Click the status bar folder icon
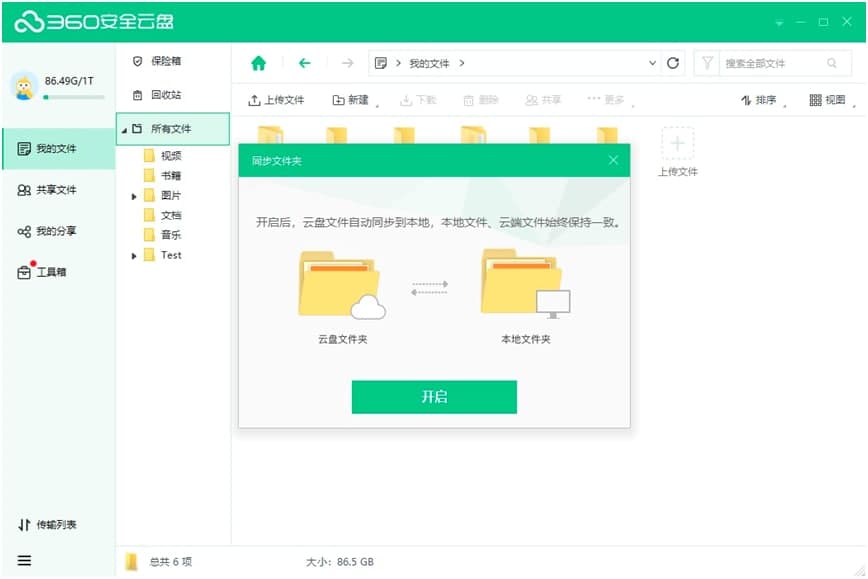Viewport: 868px width, 579px height. pyautogui.click(x=131, y=561)
